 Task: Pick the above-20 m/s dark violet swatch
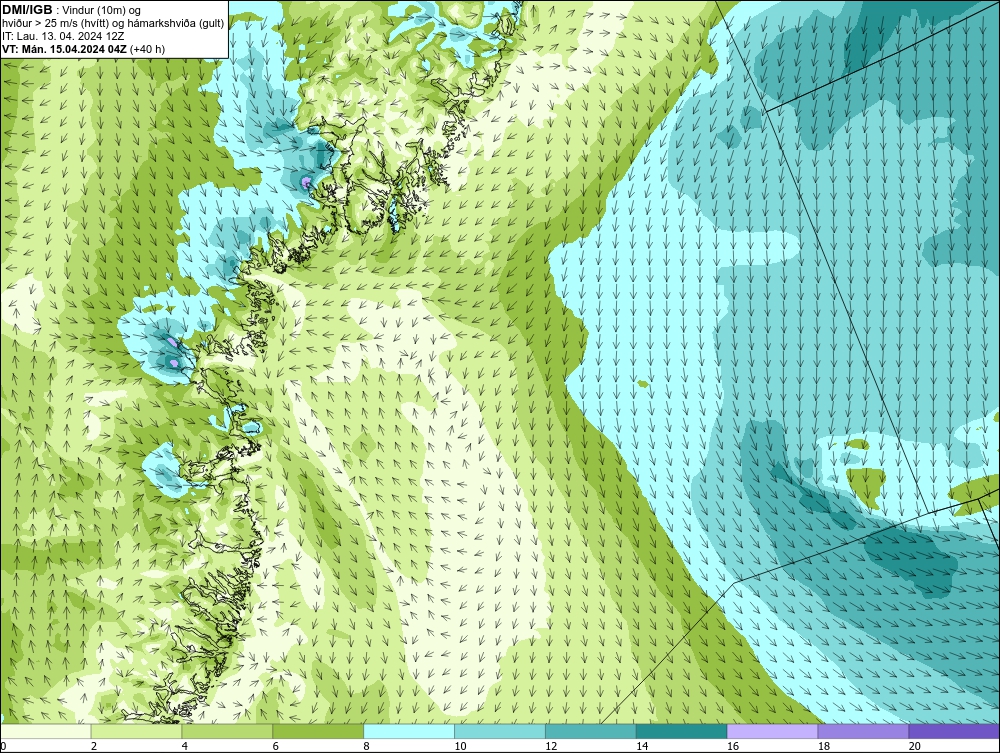(x=954, y=731)
